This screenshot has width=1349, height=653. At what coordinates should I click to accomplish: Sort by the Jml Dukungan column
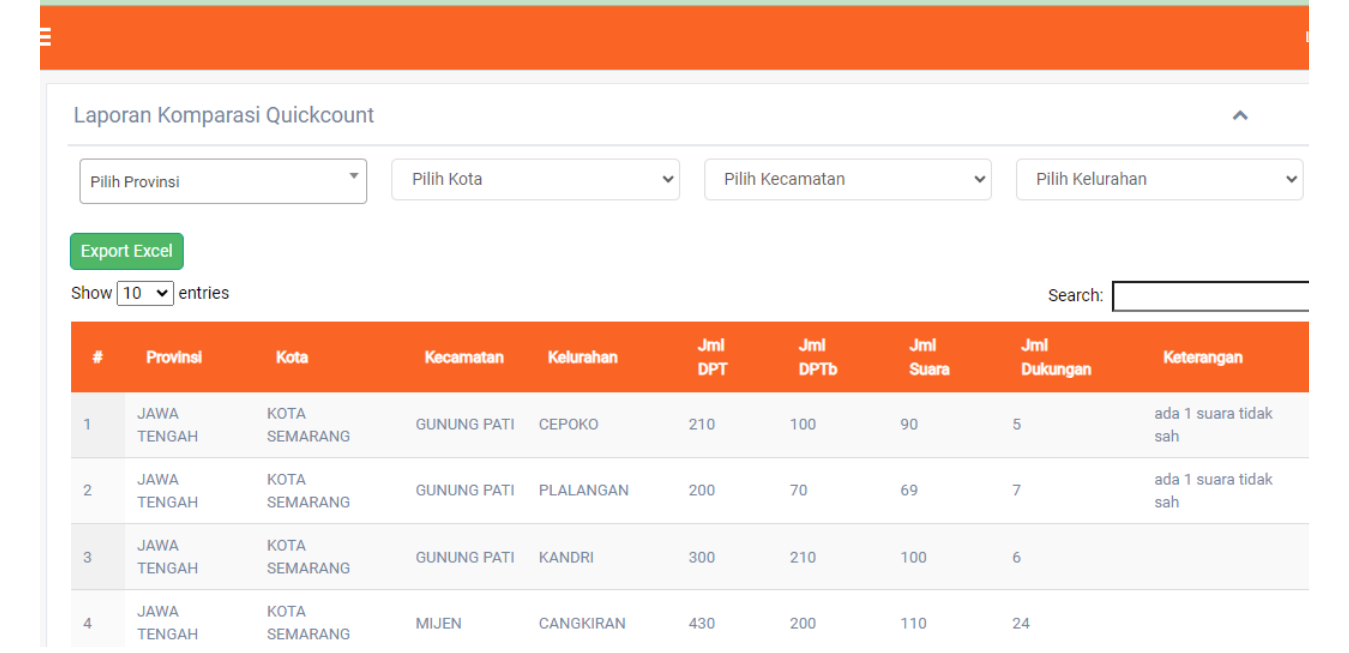pos(1055,357)
